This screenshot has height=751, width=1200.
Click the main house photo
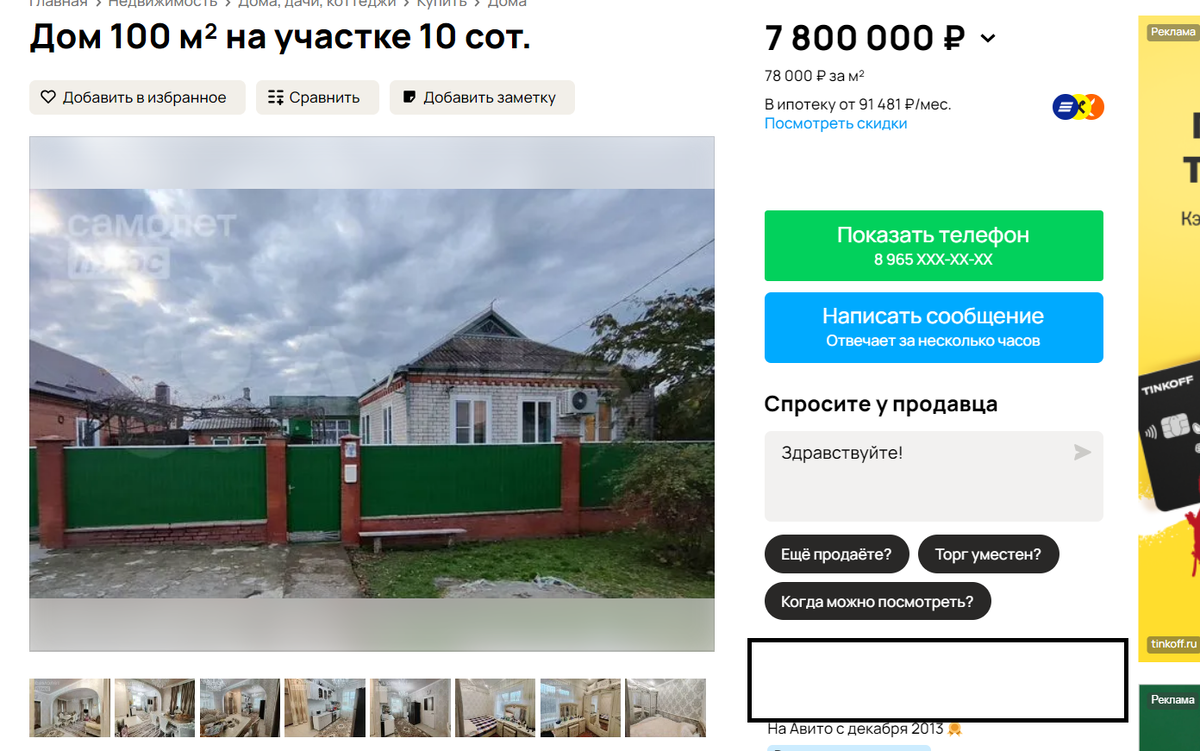tap(372, 394)
